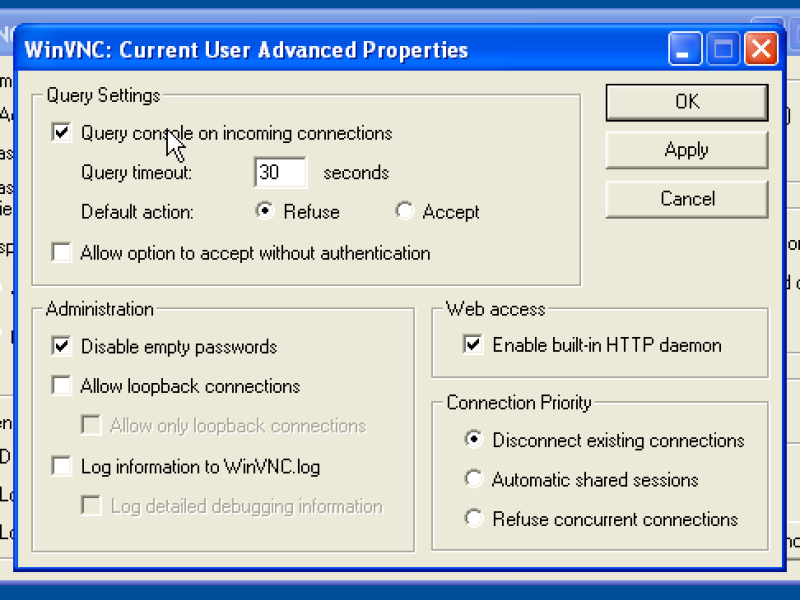The width and height of the screenshot is (800, 600).
Task: Select Refuse as default action
Action: click(x=264, y=211)
